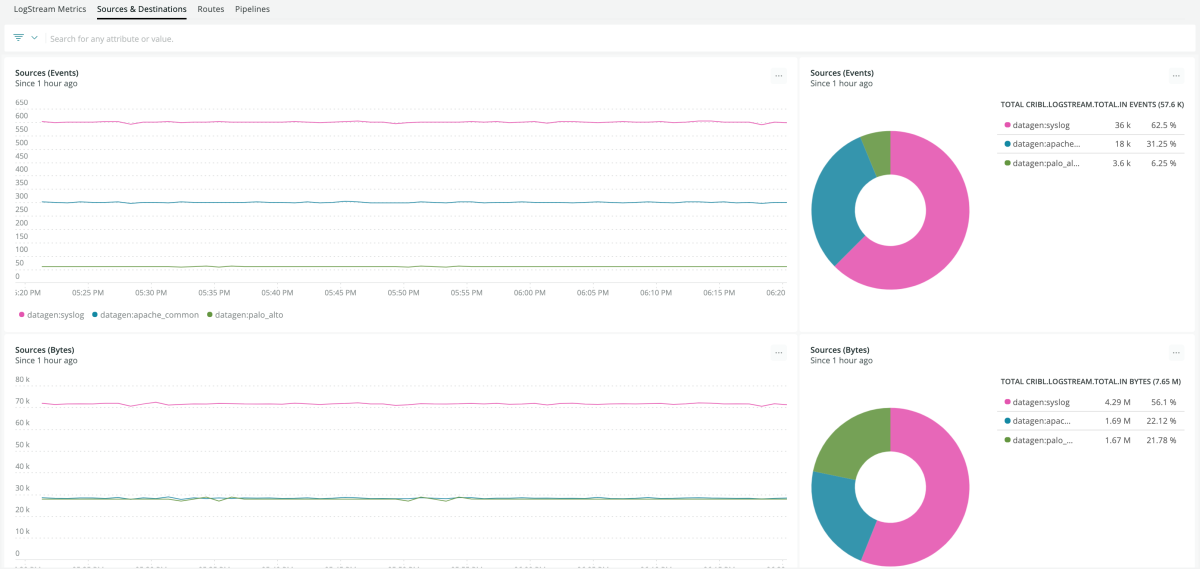The image size is (1200, 569).
Task: Switch to the LogStream Metrics tab
Action: point(50,9)
